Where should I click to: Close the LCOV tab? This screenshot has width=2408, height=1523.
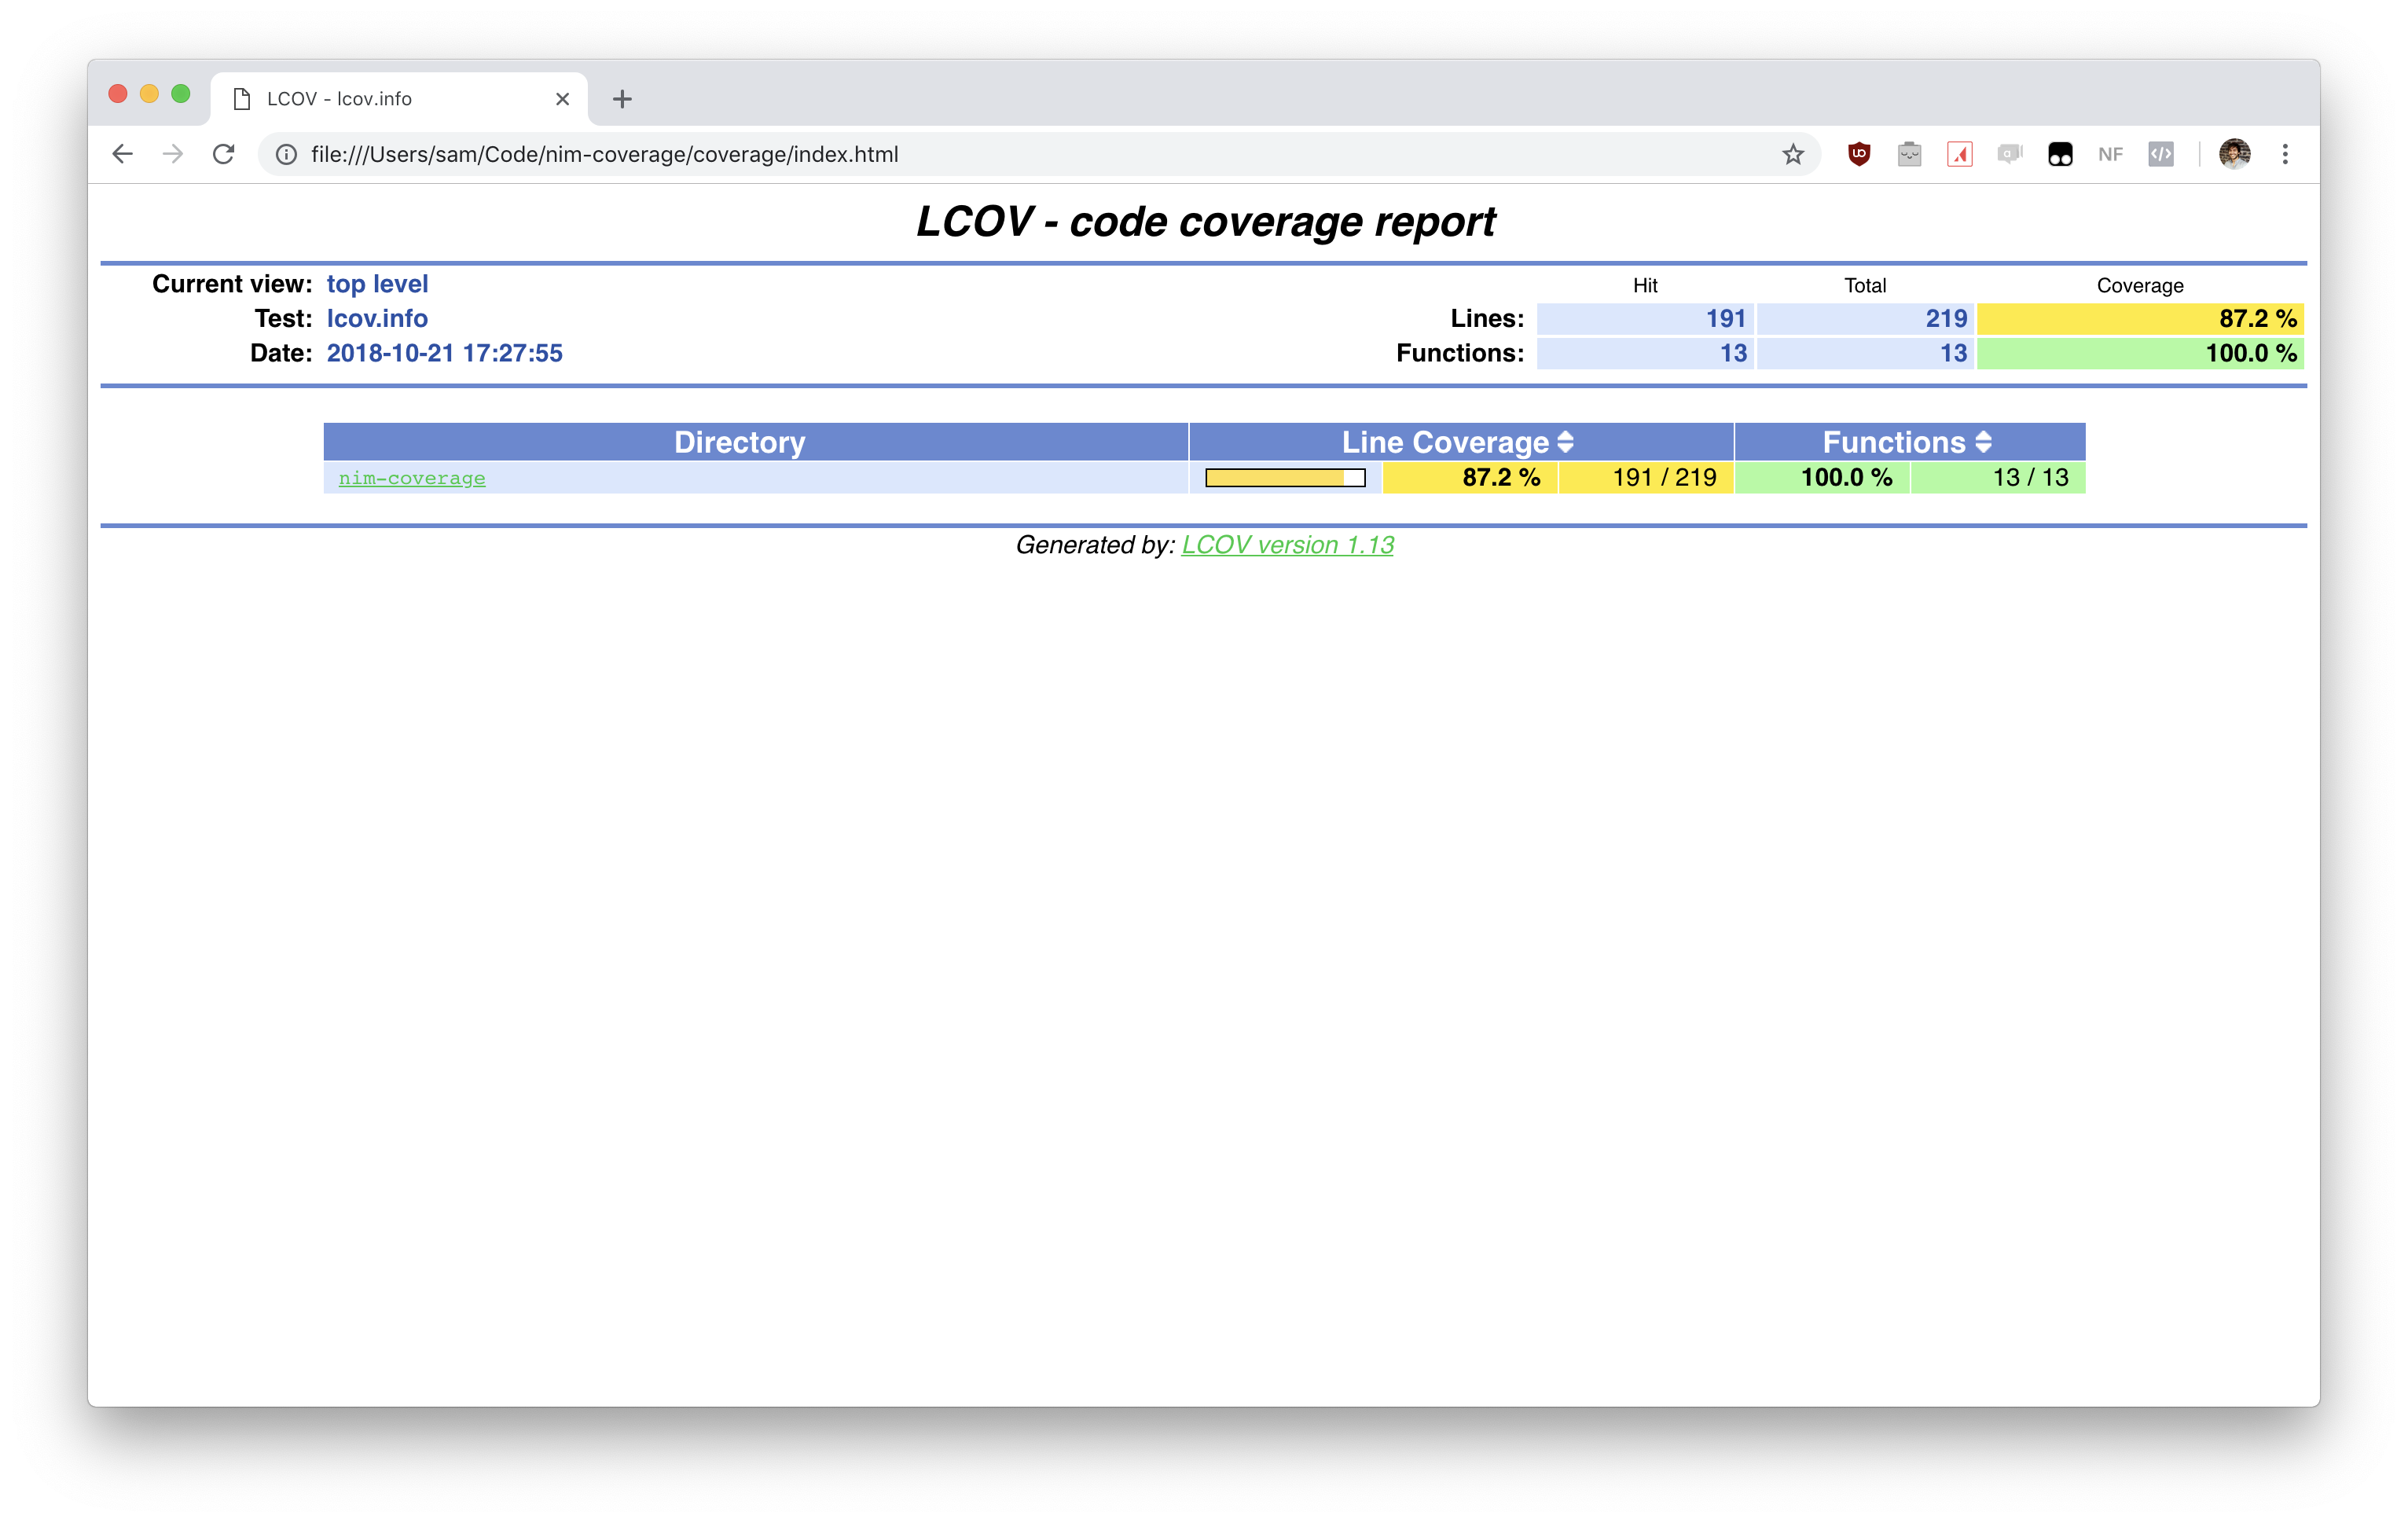pyautogui.click(x=562, y=99)
